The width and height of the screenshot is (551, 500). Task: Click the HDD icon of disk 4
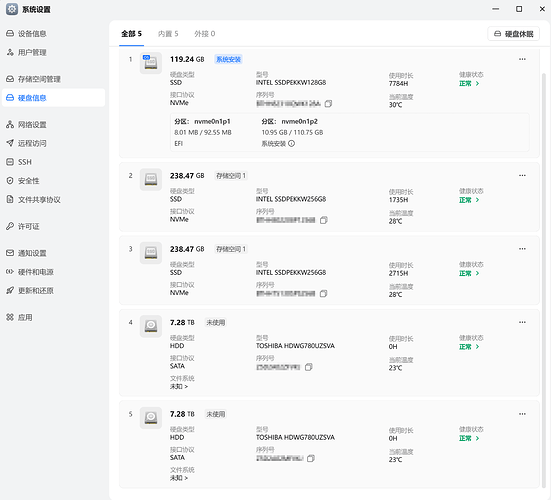pos(151,326)
